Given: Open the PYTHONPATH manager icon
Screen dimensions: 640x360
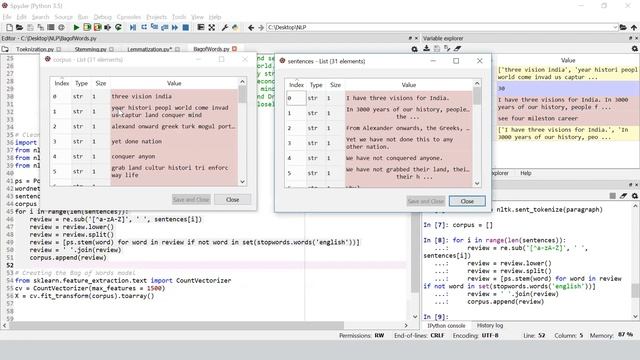Looking at the screenshot, I should (x=235, y=27).
